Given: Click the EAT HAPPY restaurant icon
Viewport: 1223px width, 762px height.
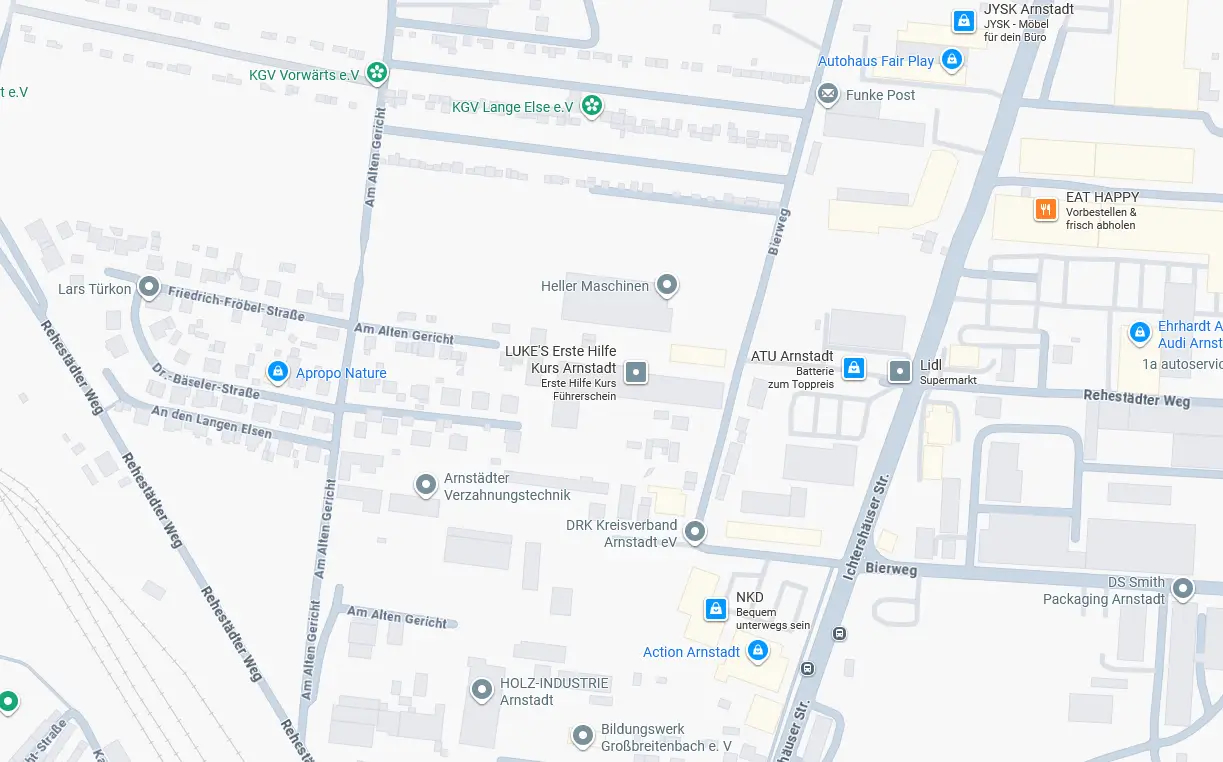Looking at the screenshot, I should (1046, 210).
